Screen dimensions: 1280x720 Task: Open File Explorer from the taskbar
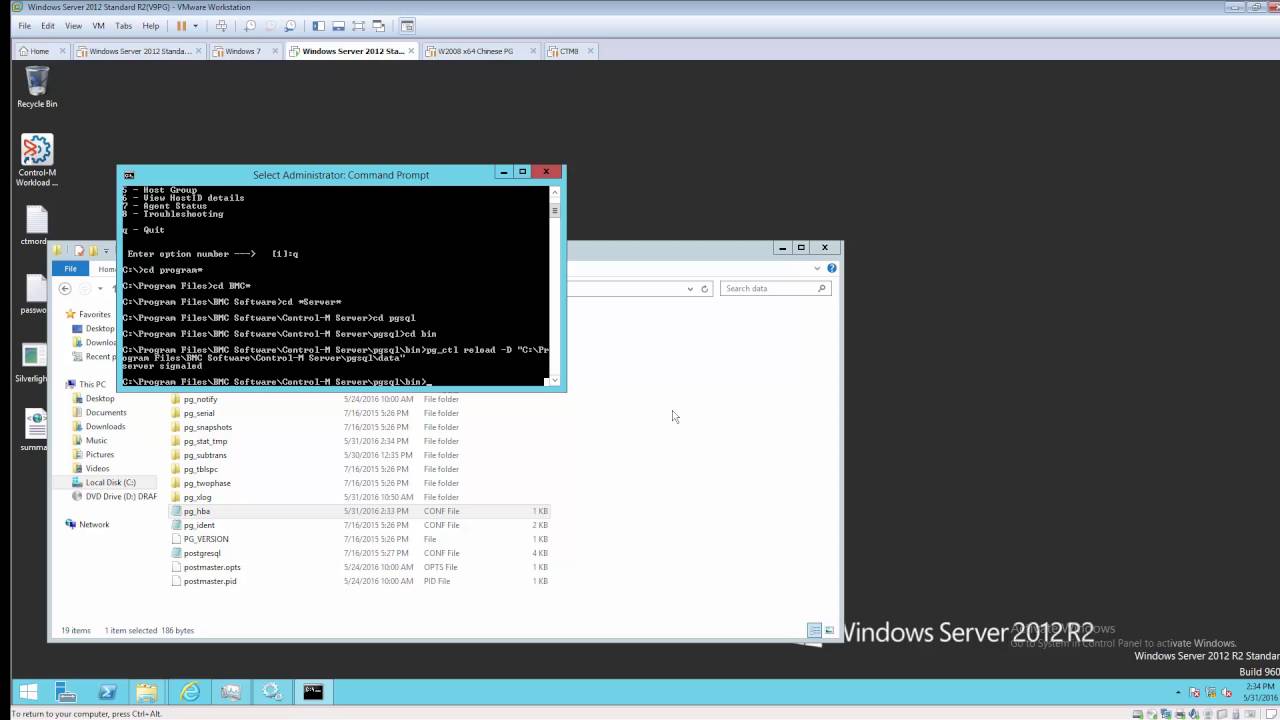tap(147, 692)
